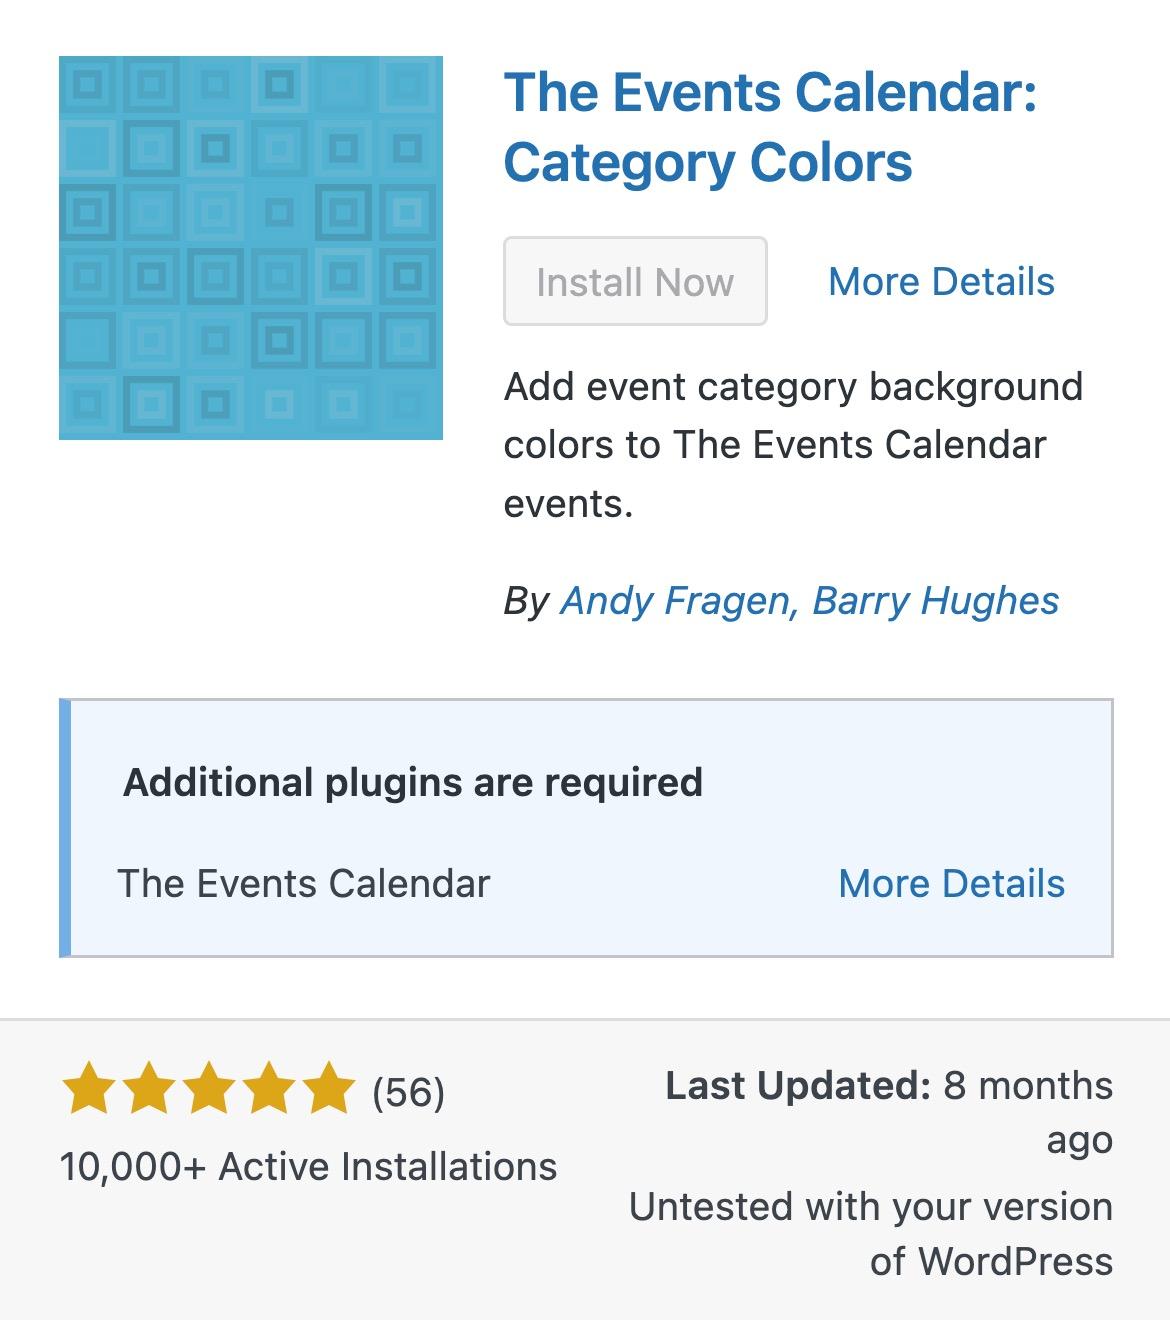The height and width of the screenshot is (1320, 1170).
Task: Click the Additional plugins are required heading
Action: [x=412, y=782]
